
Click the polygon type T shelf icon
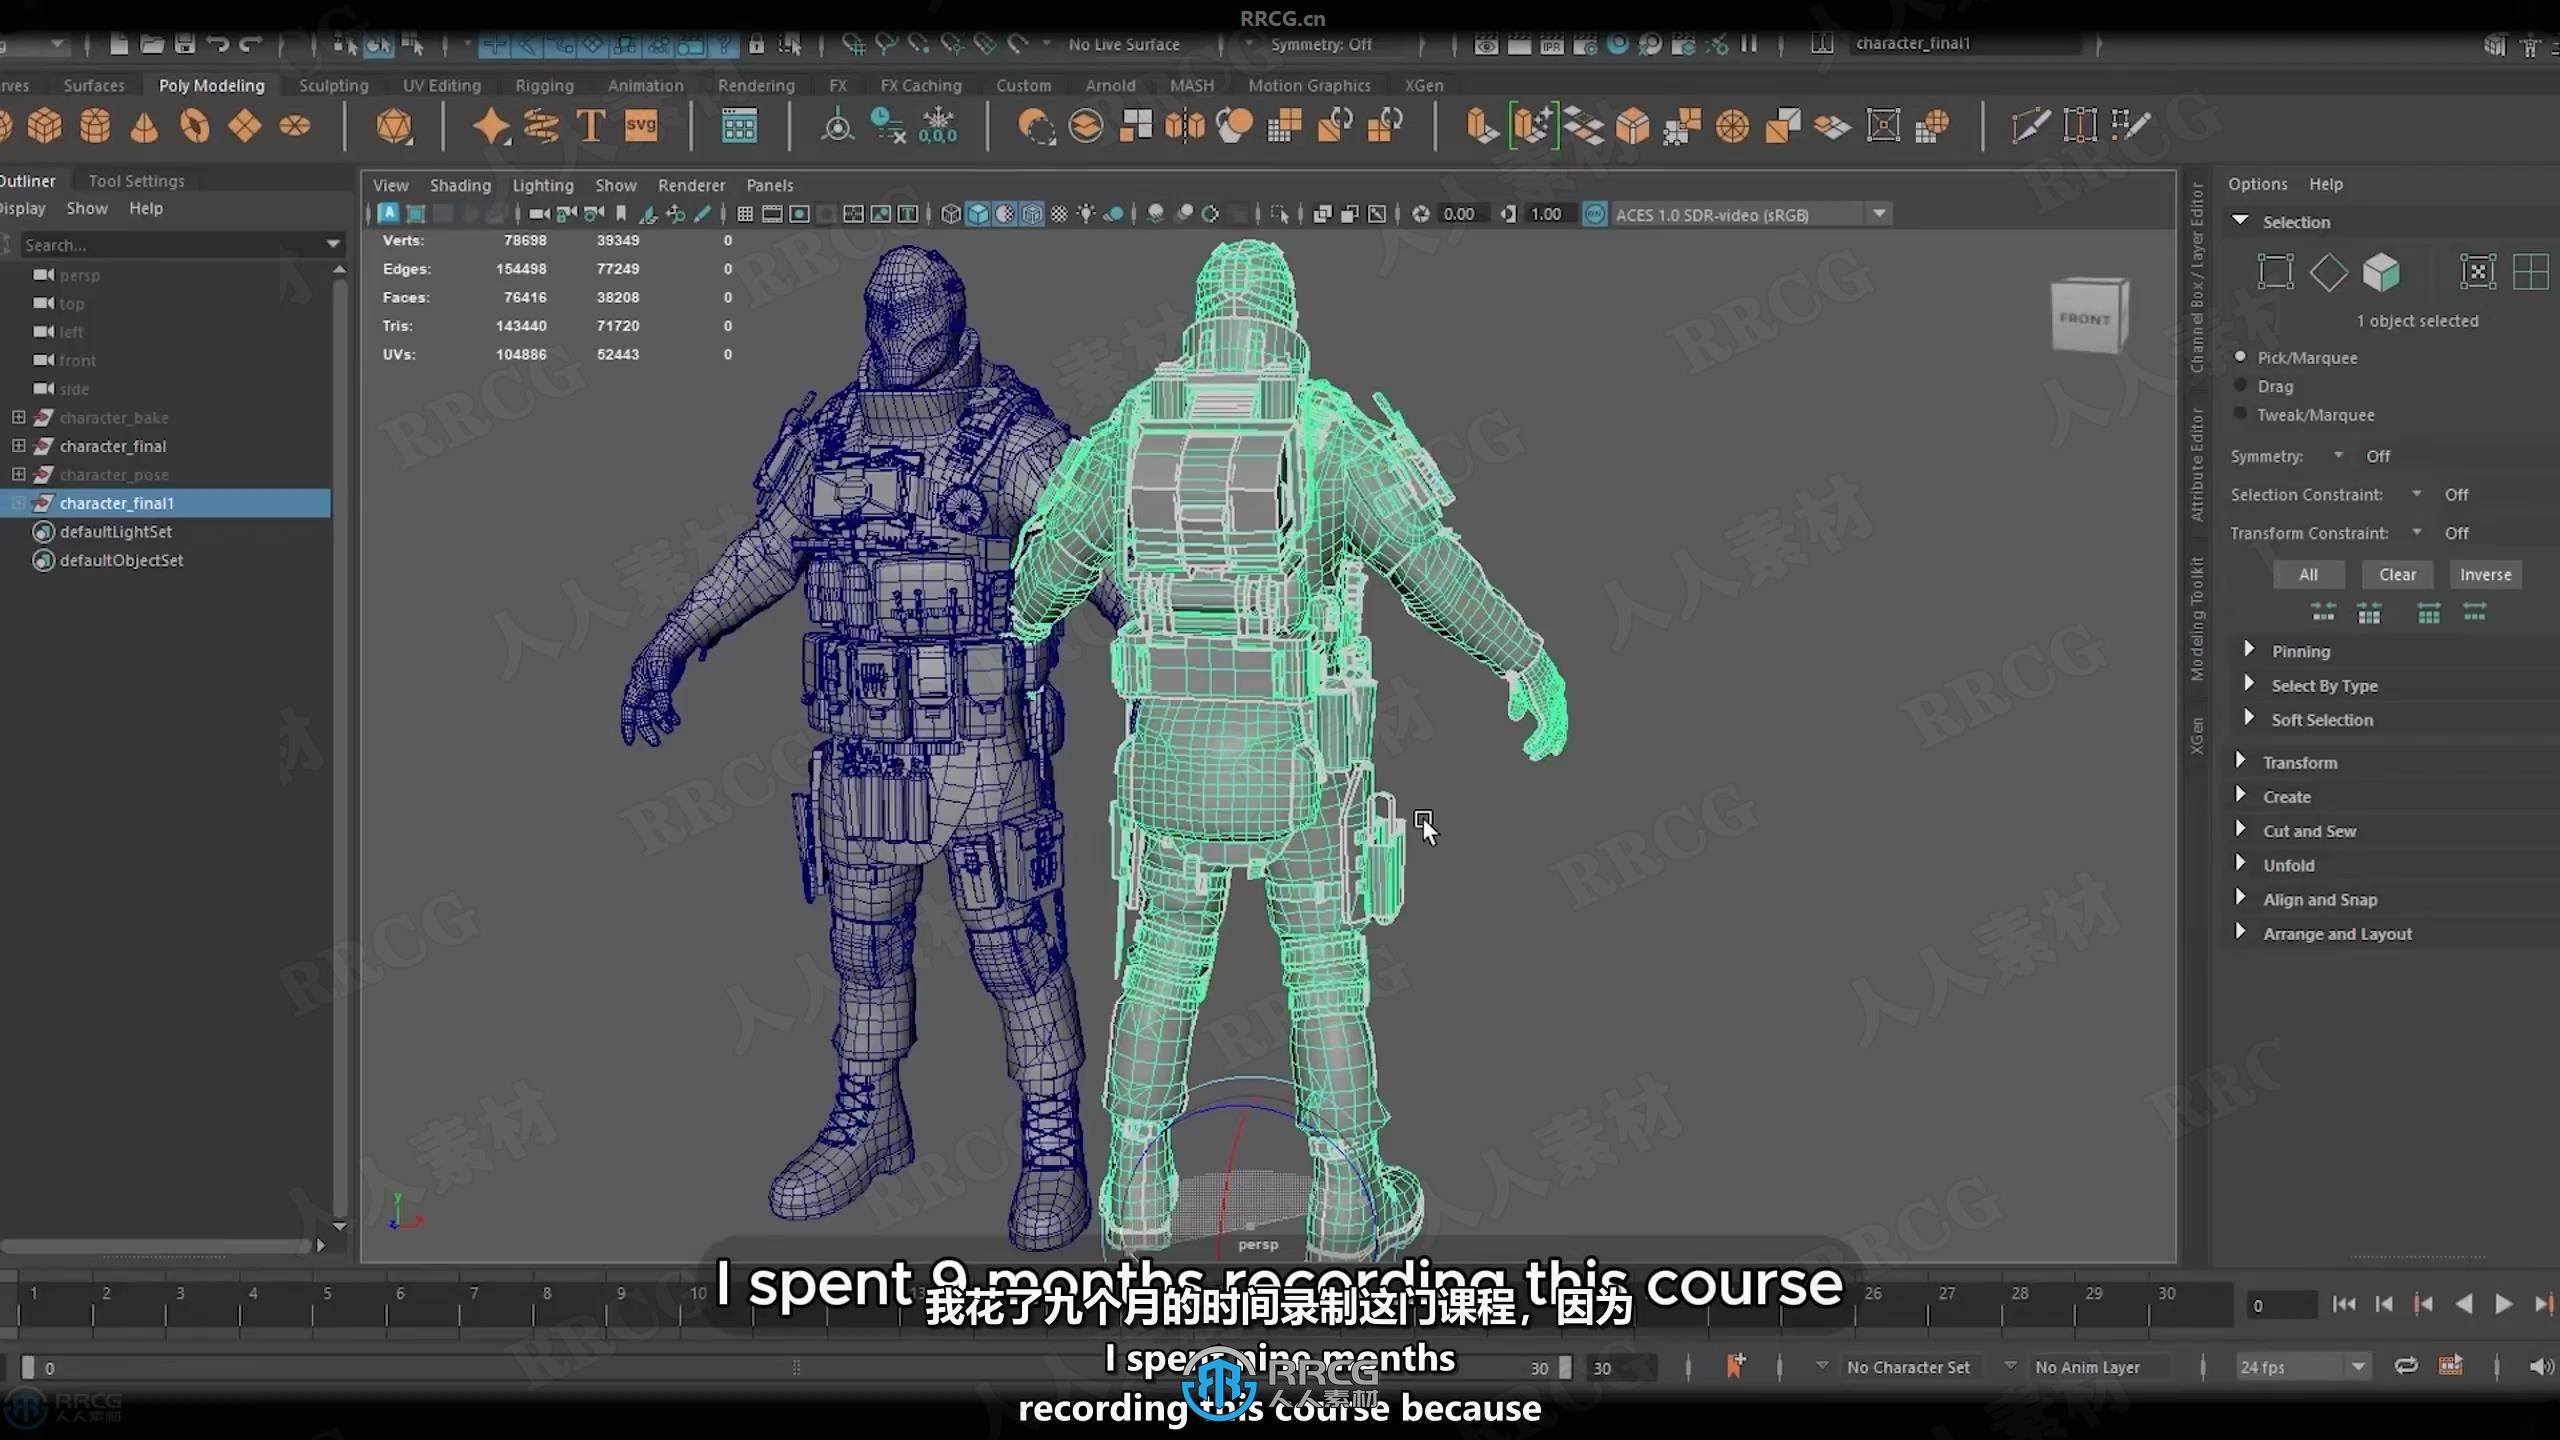[x=591, y=127]
